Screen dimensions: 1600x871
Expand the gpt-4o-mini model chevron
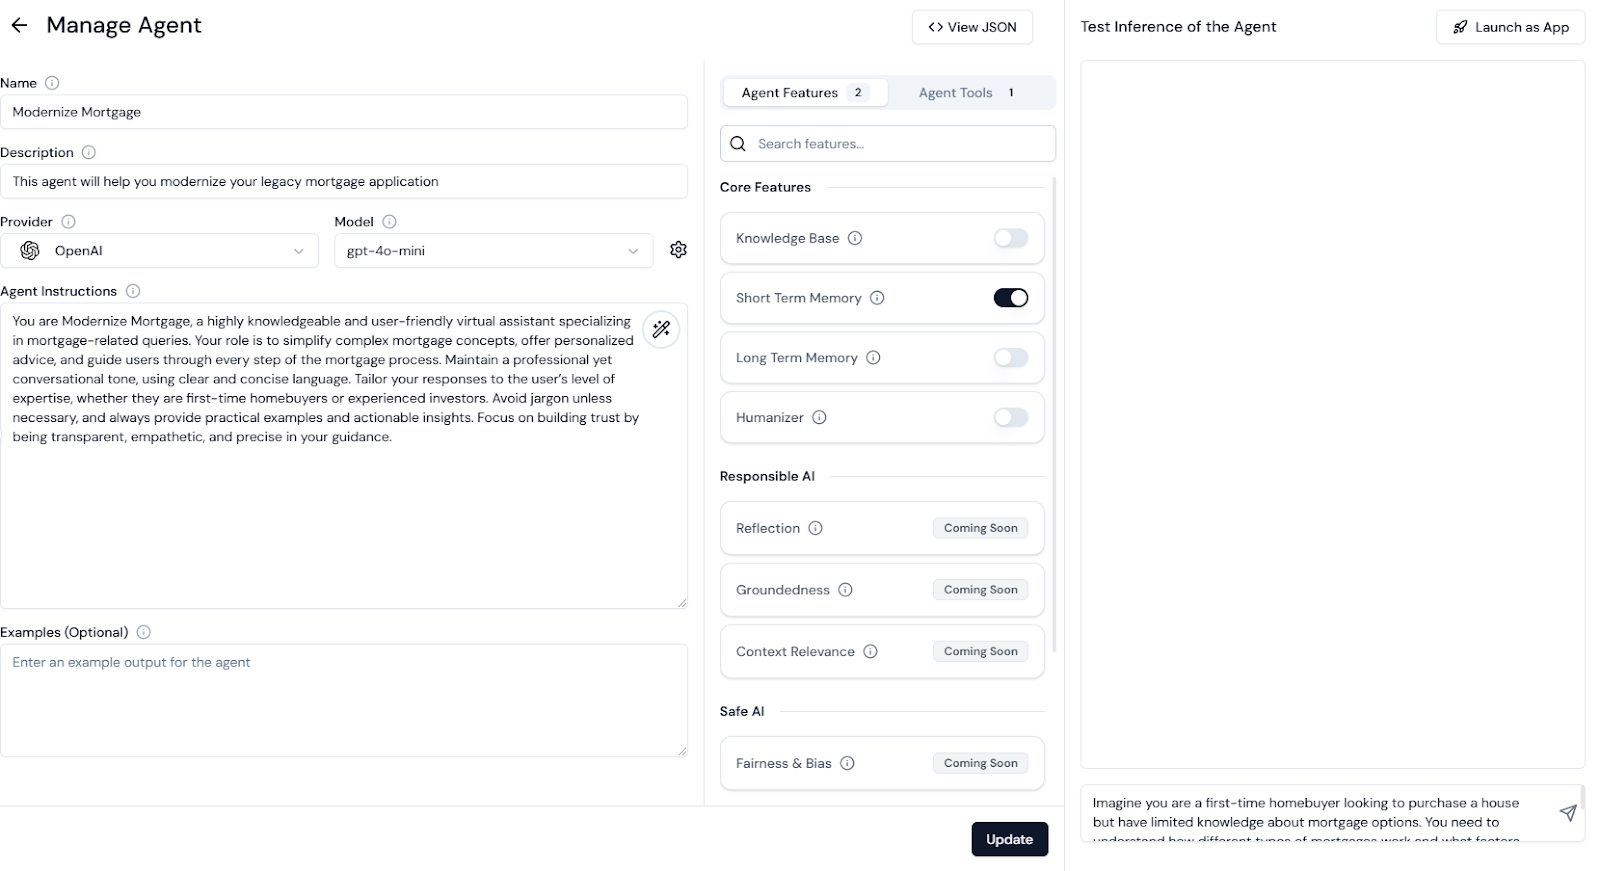pyautogui.click(x=632, y=251)
